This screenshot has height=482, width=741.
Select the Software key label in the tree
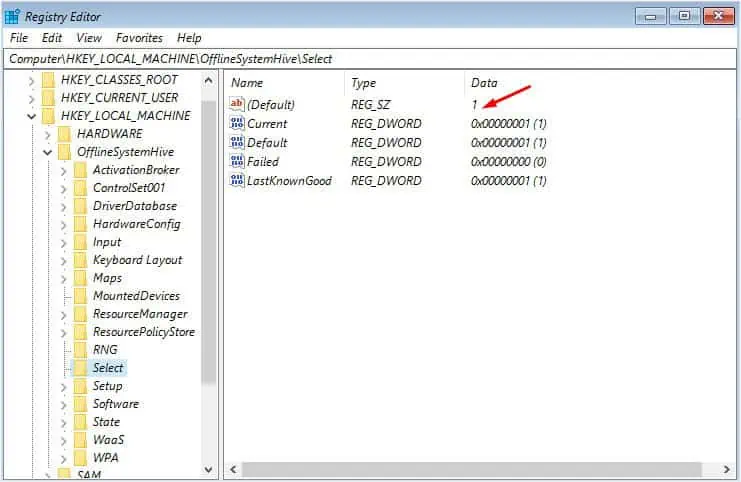click(x=116, y=404)
